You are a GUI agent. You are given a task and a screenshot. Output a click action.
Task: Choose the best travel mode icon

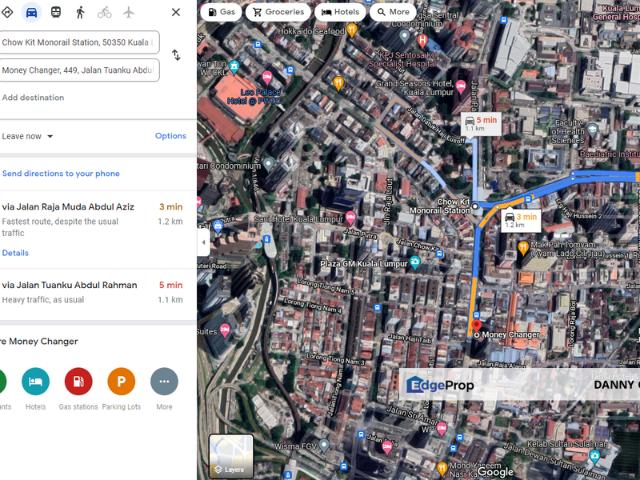click(7, 12)
